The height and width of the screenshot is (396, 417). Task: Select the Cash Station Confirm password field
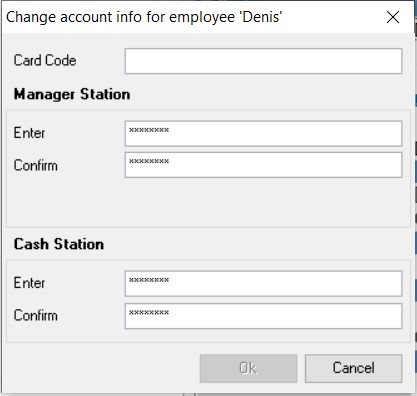point(263,316)
